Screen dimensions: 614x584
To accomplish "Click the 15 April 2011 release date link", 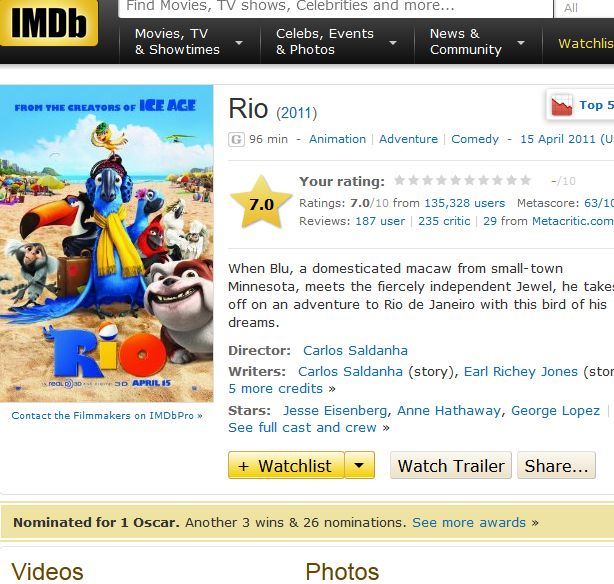I will click(567, 139).
